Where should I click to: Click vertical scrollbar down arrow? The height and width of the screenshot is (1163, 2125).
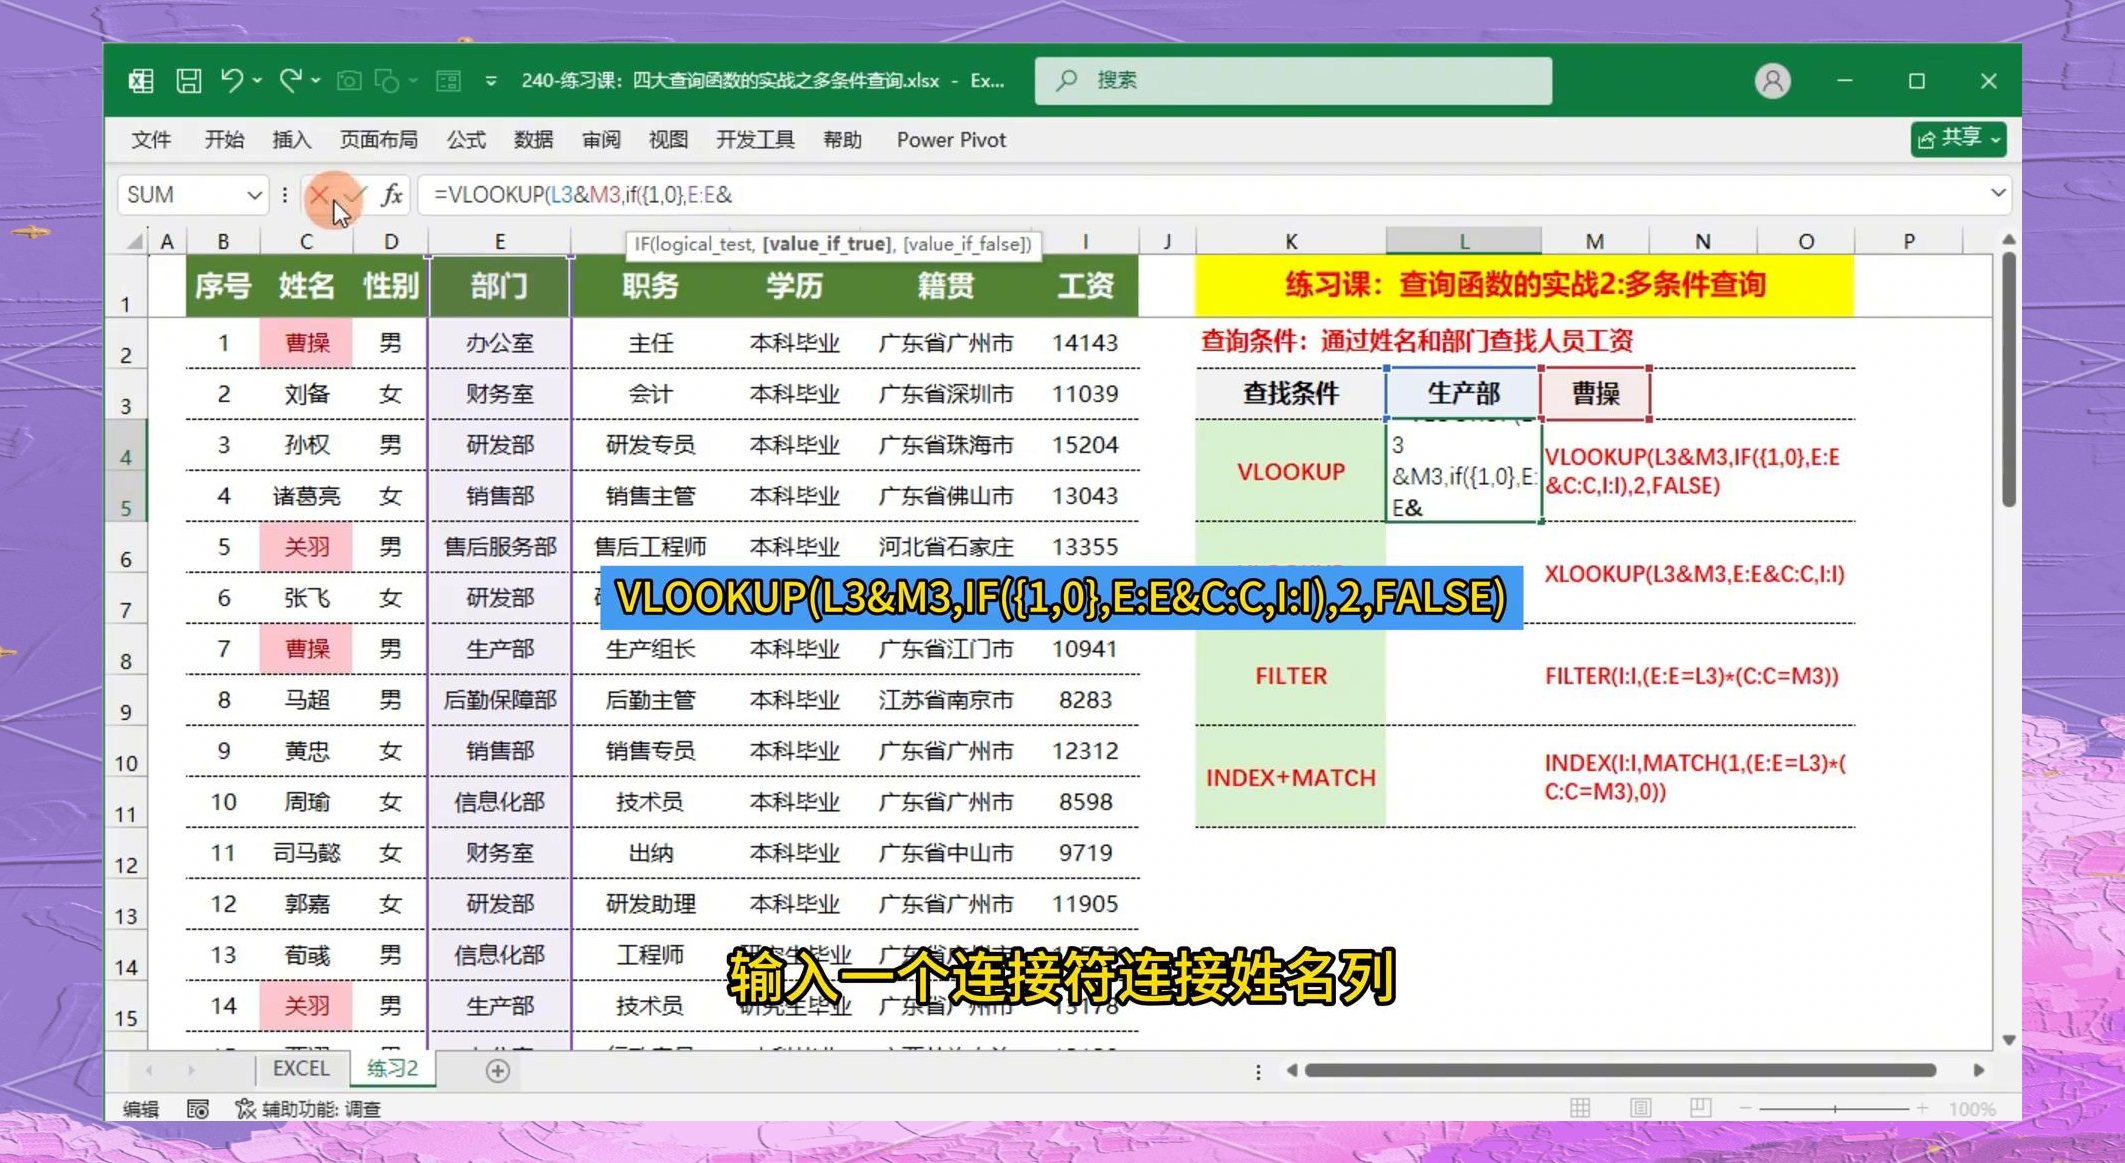tap(2009, 1040)
